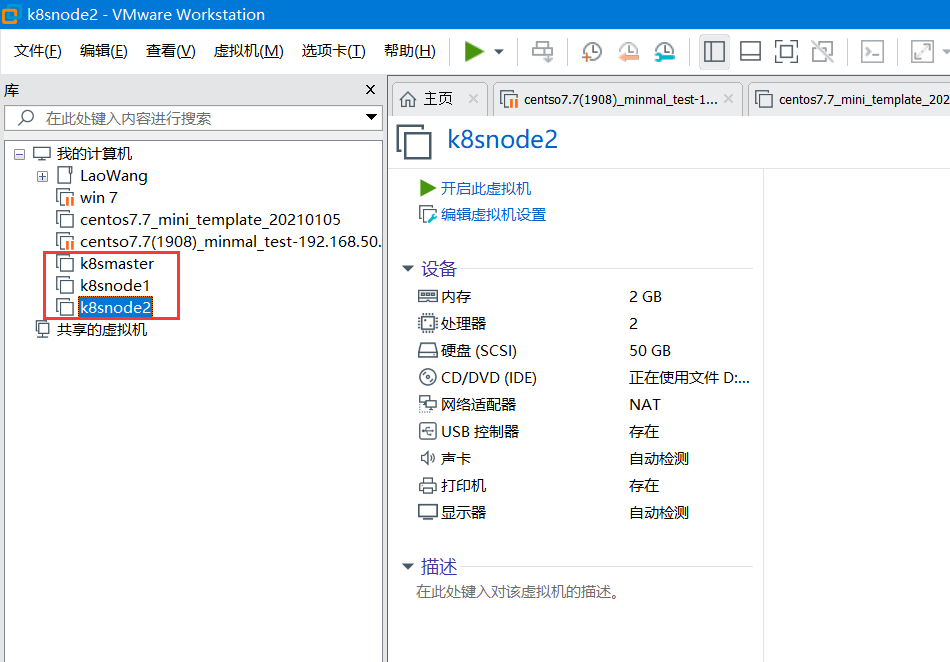Click the description text field placeholder
The height and width of the screenshot is (662, 950).
pyautogui.click(x=519, y=591)
